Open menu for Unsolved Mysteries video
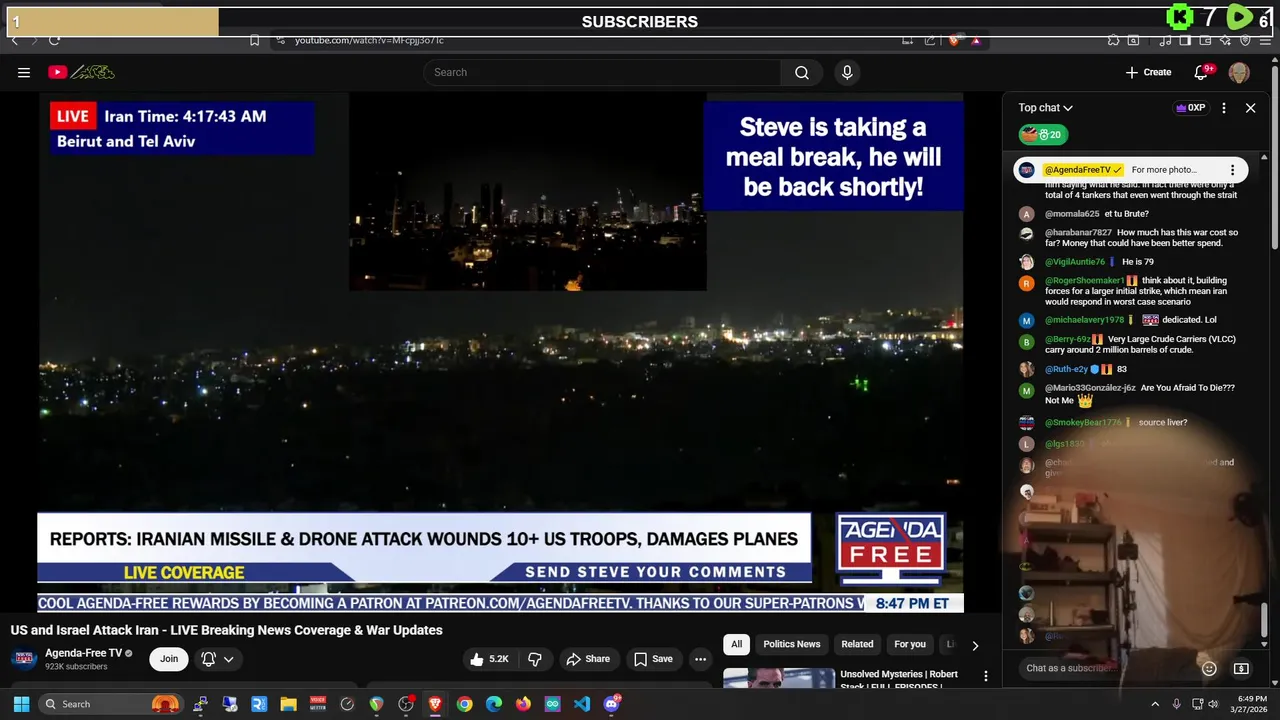1280x720 pixels. pos(986,677)
